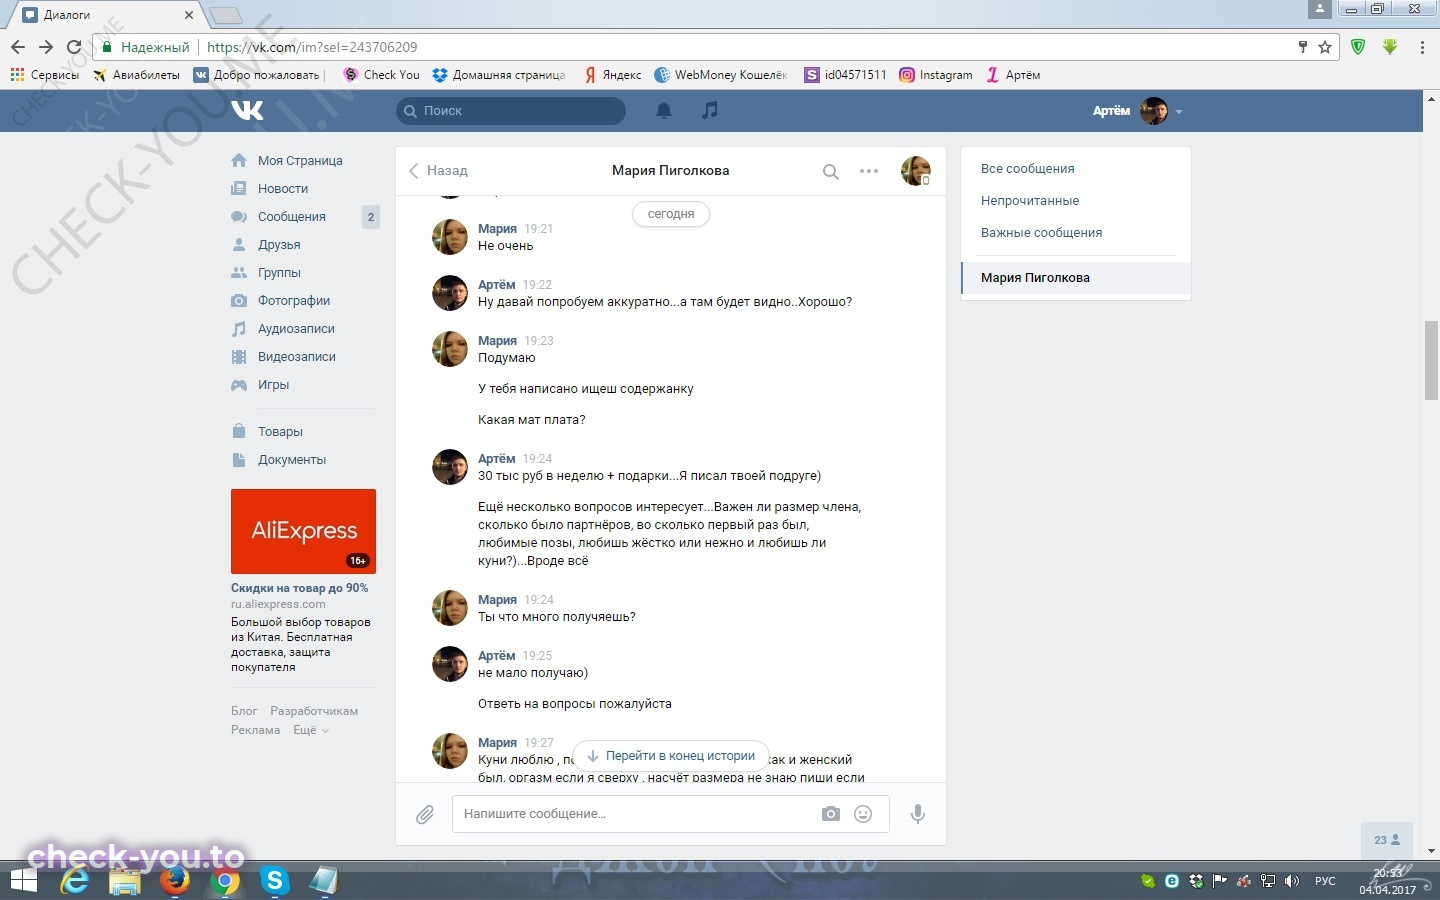1440x900 pixels.
Task: Attach a file with paperclip icon
Action: 425,815
